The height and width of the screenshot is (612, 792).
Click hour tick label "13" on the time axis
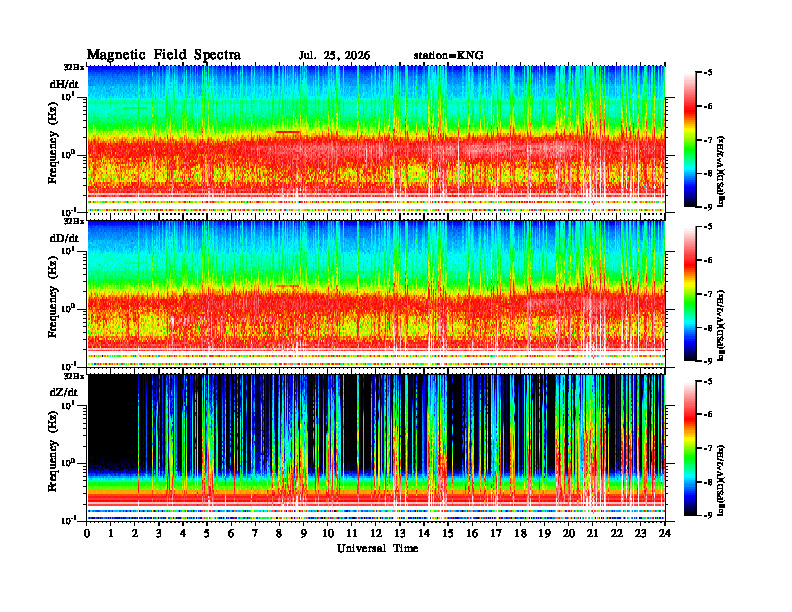click(x=400, y=534)
